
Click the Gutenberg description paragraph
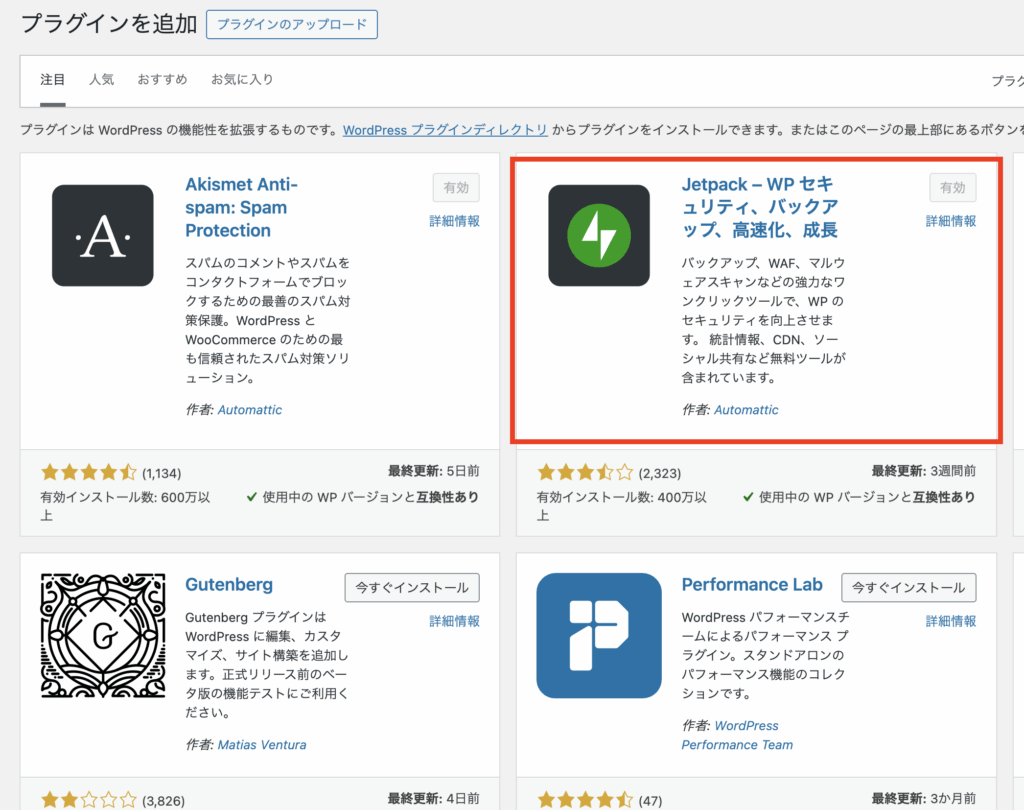coord(266,664)
